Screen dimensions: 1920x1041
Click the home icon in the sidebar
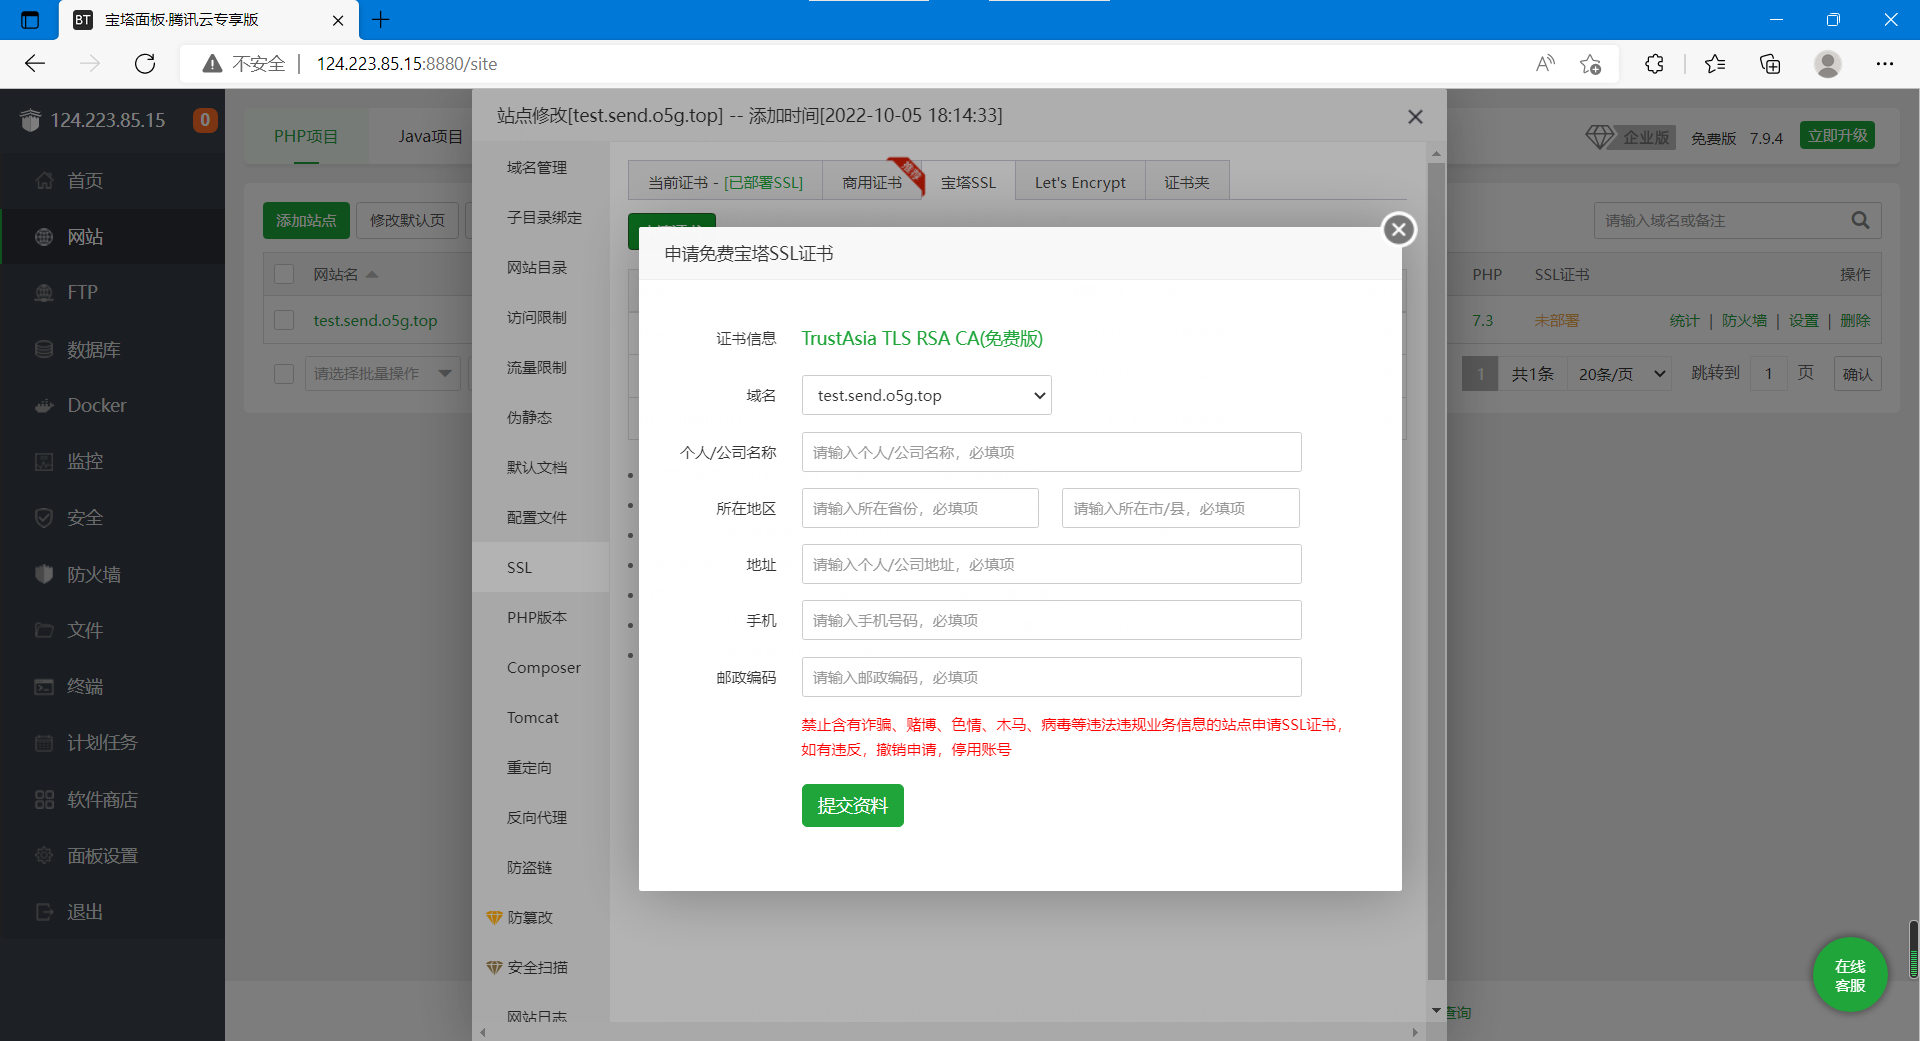point(44,181)
